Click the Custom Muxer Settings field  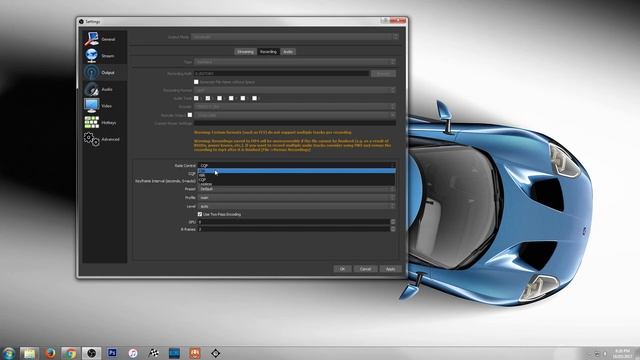[x=295, y=123]
